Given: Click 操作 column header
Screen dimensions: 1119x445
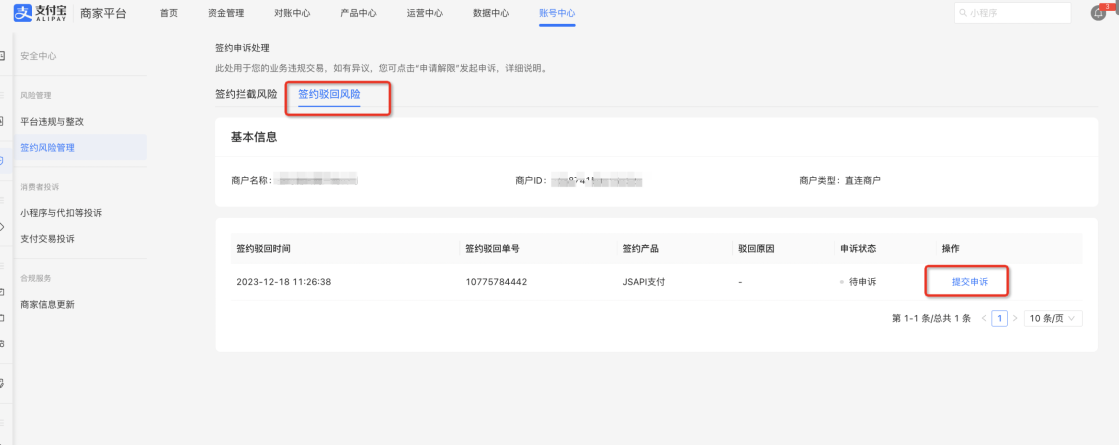Looking at the screenshot, I should point(951,249).
